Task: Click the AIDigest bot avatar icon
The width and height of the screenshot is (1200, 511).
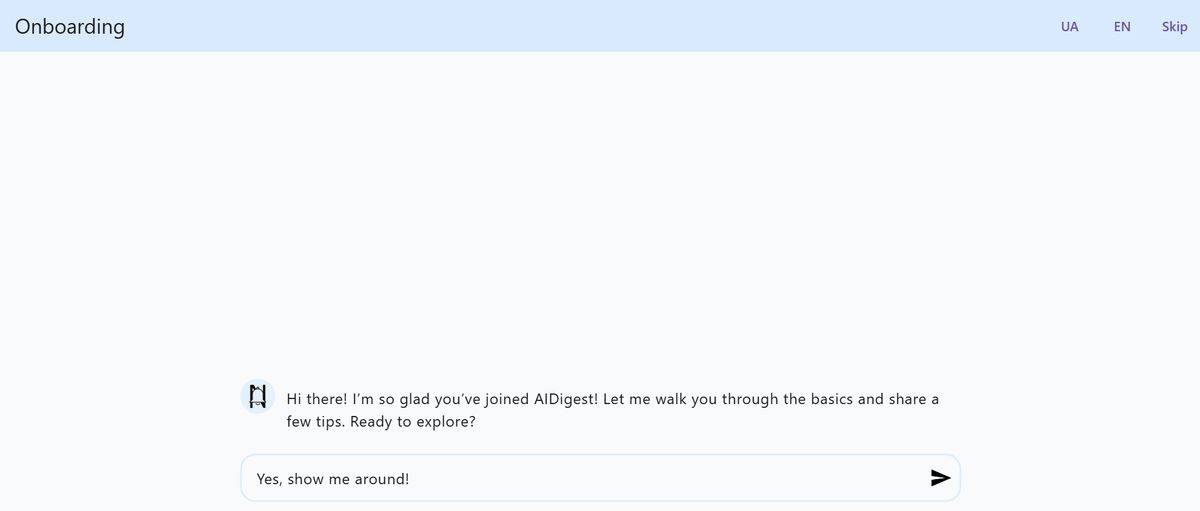Action: [x=257, y=396]
